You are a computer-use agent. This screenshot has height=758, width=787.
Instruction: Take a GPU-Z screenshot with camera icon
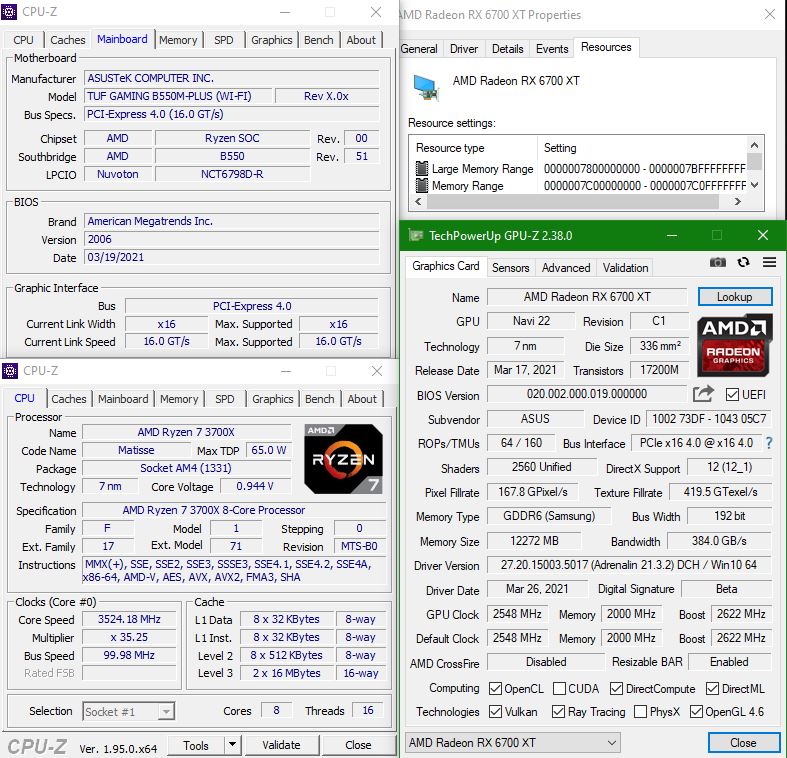coord(718,262)
